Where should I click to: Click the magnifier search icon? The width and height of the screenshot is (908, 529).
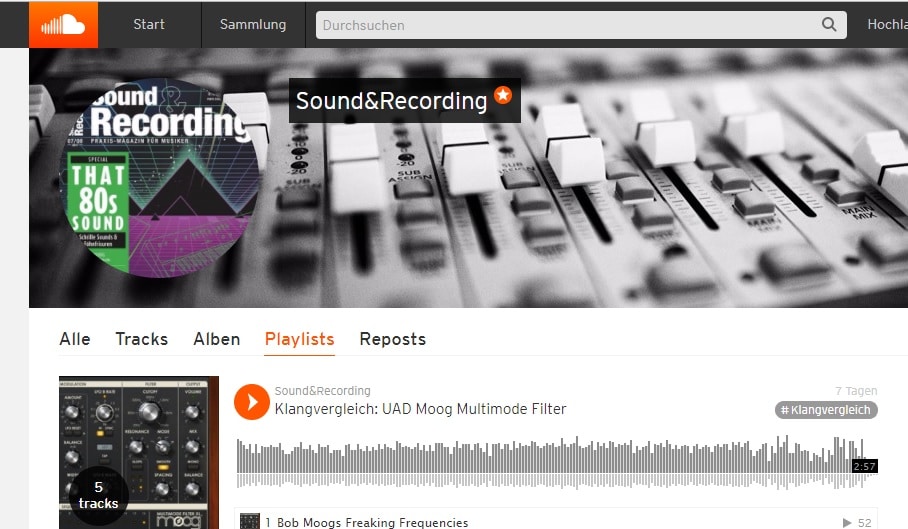click(x=829, y=24)
